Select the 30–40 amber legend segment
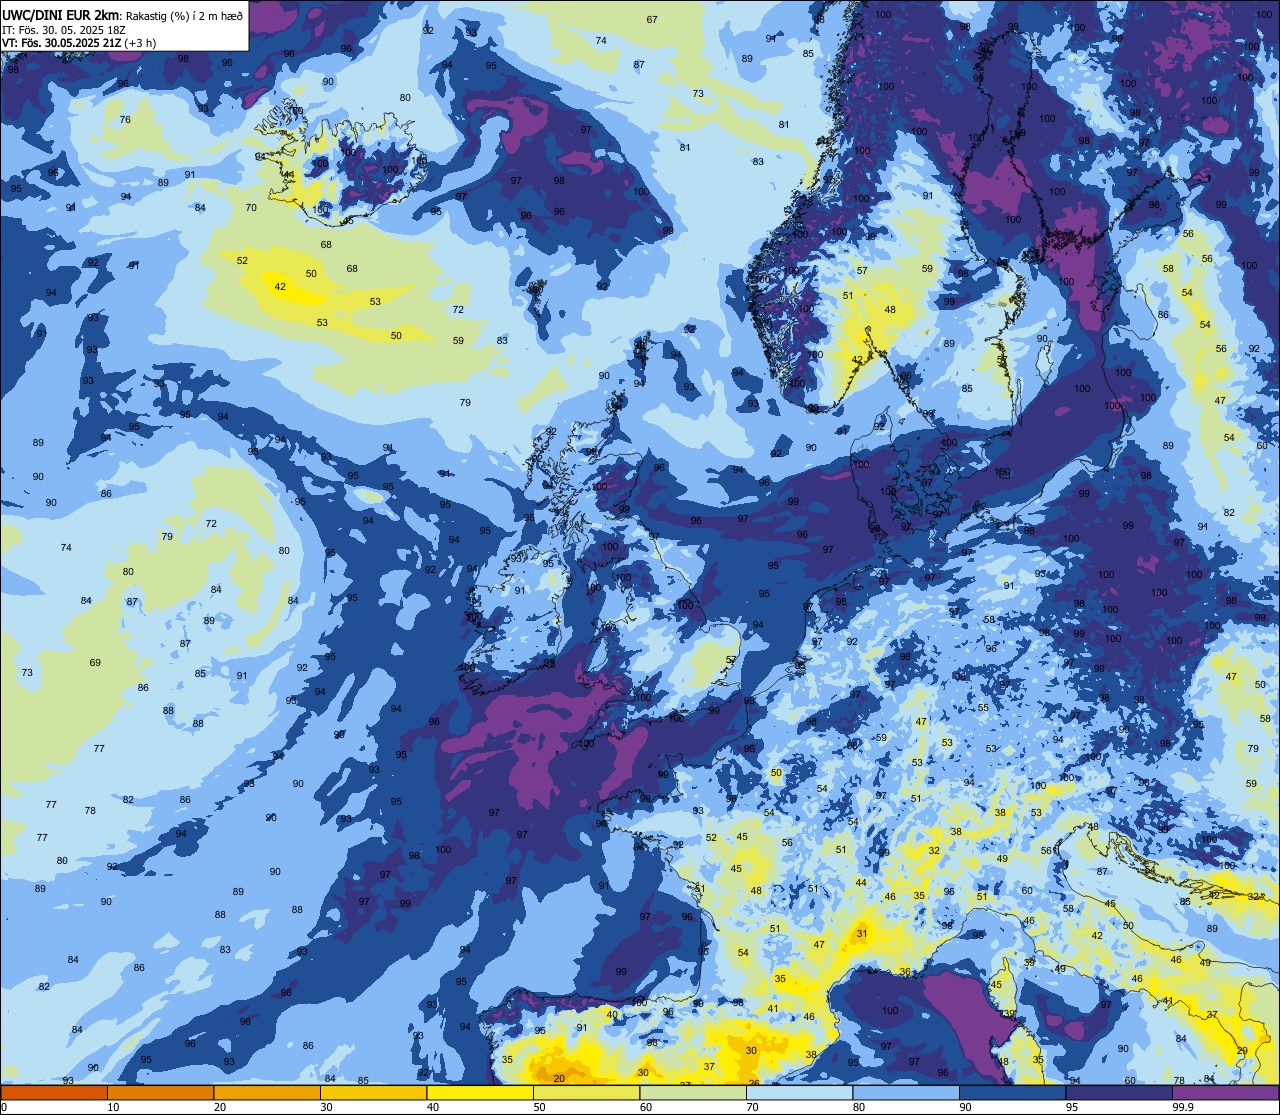The image size is (1280, 1115). point(373,1092)
